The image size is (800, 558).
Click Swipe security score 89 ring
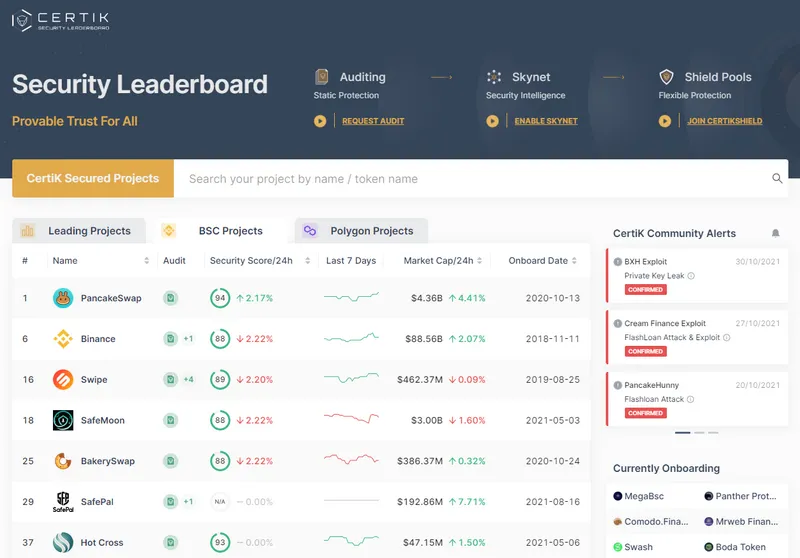click(220, 379)
